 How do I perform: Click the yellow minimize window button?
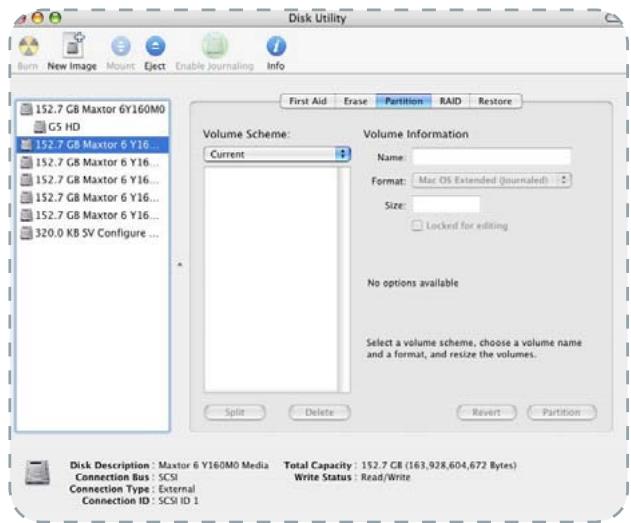point(37,18)
